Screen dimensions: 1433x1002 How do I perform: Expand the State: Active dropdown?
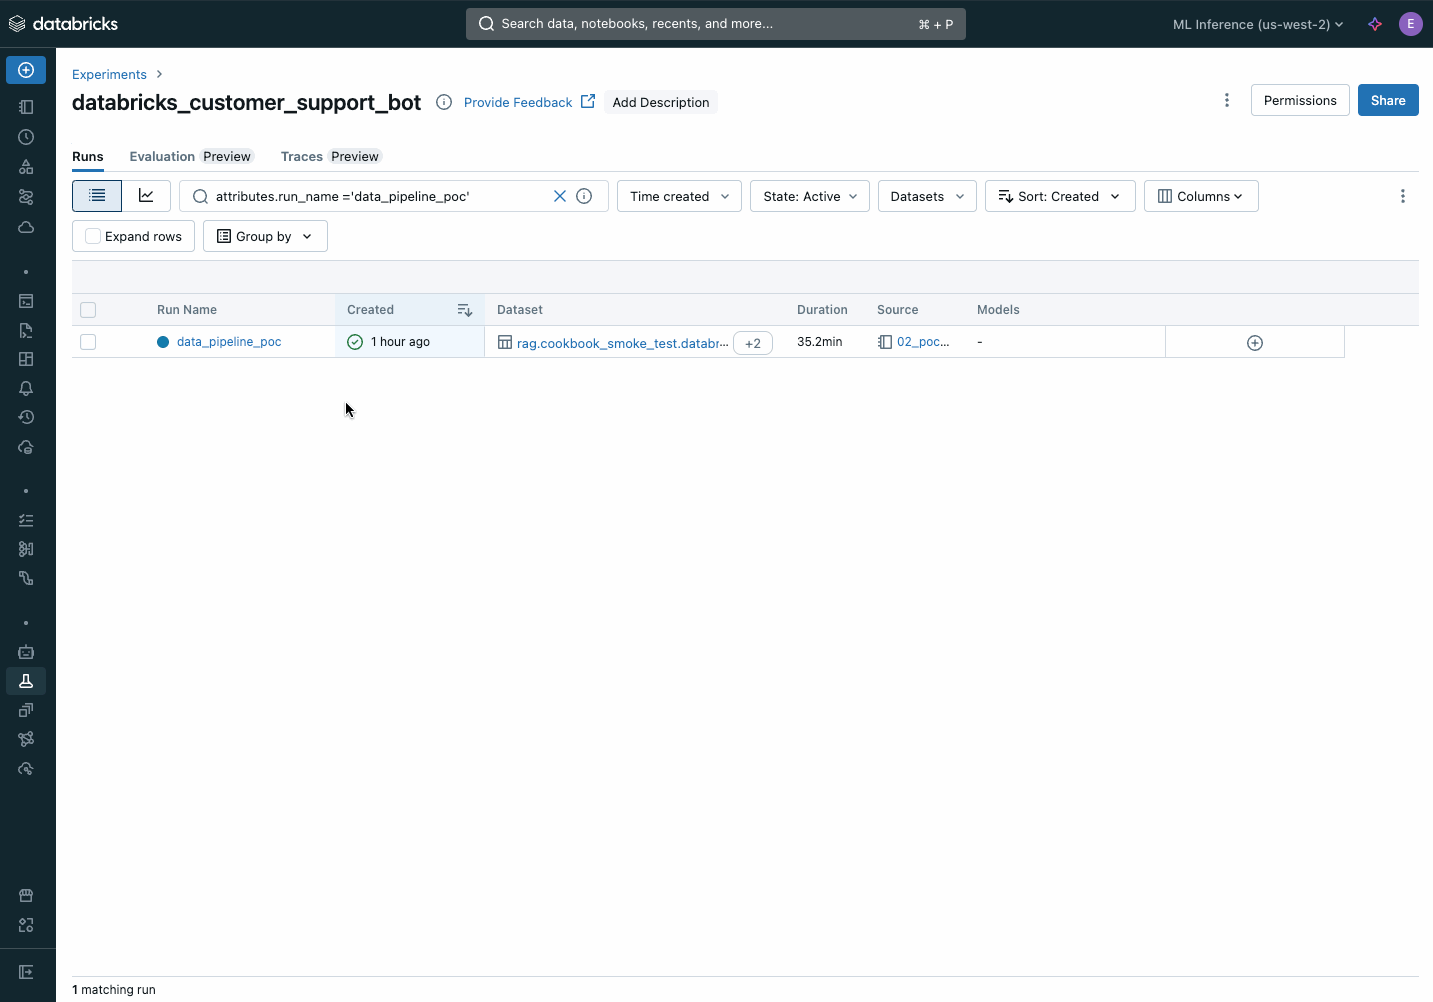pos(809,196)
